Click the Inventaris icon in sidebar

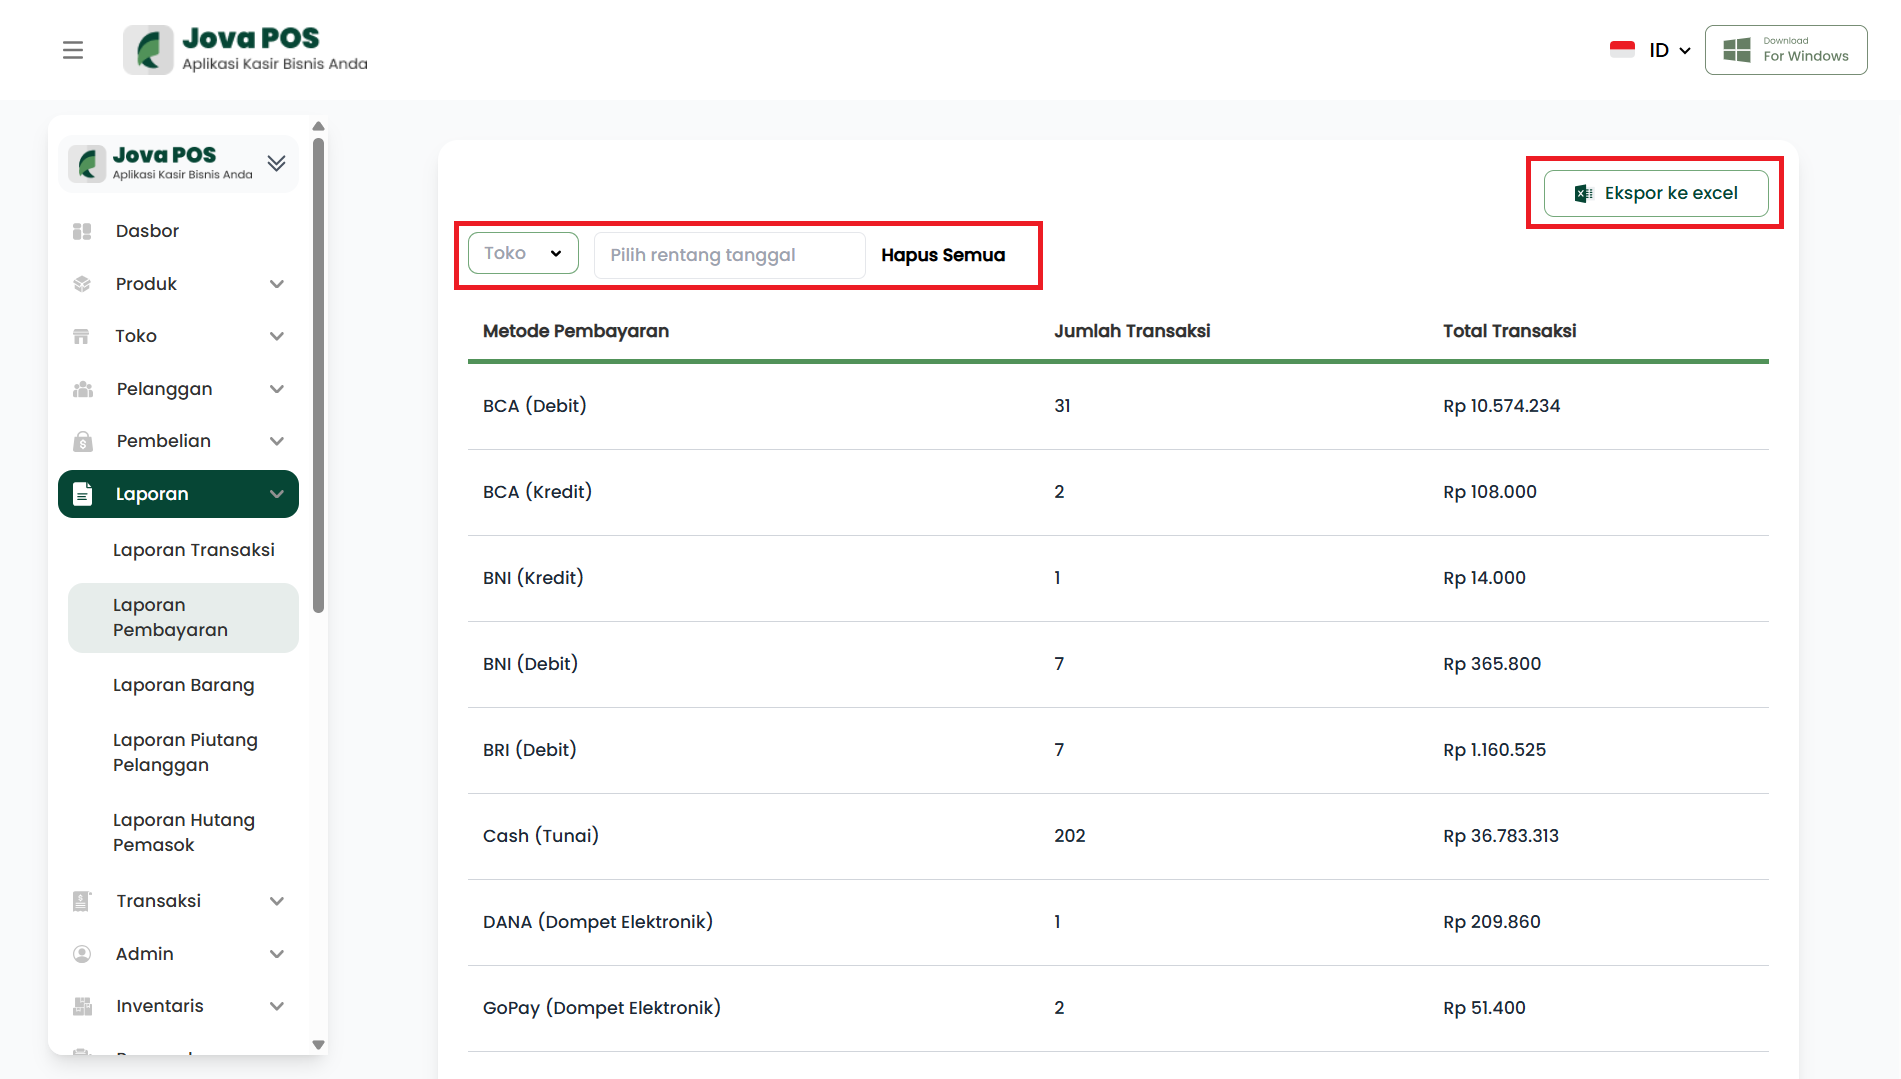click(x=82, y=1006)
